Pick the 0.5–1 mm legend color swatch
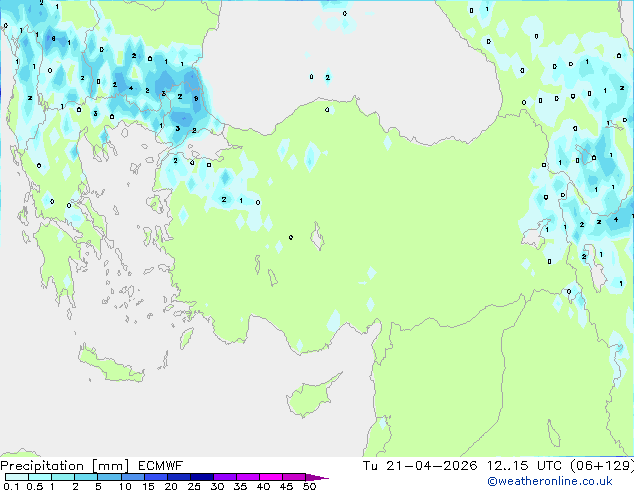This screenshot has height=490, width=634. pyautogui.click(x=40, y=477)
